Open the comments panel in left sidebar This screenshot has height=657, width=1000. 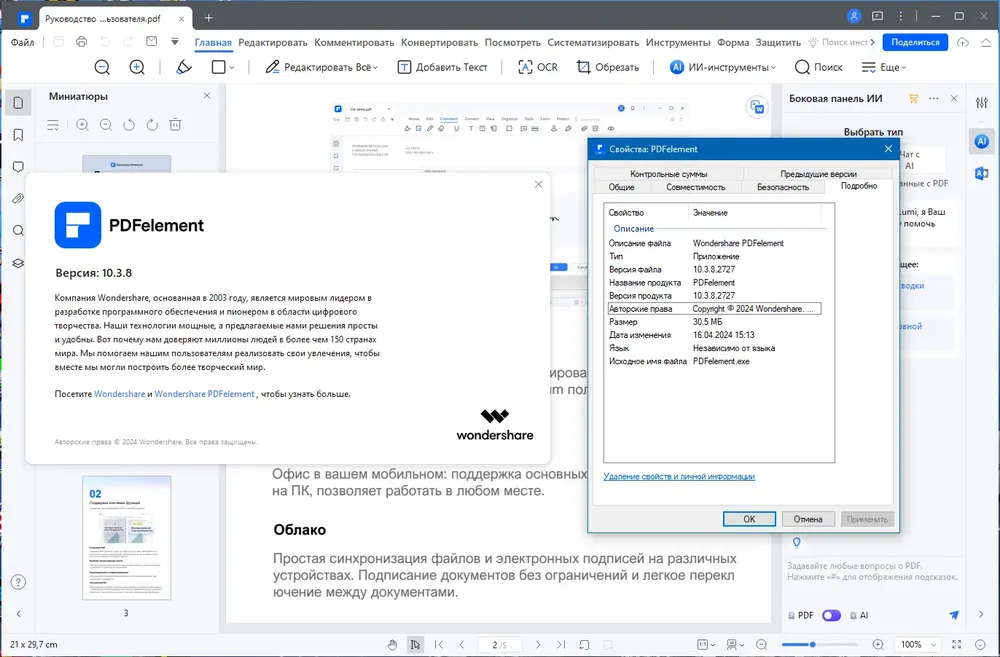[x=18, y=167]
